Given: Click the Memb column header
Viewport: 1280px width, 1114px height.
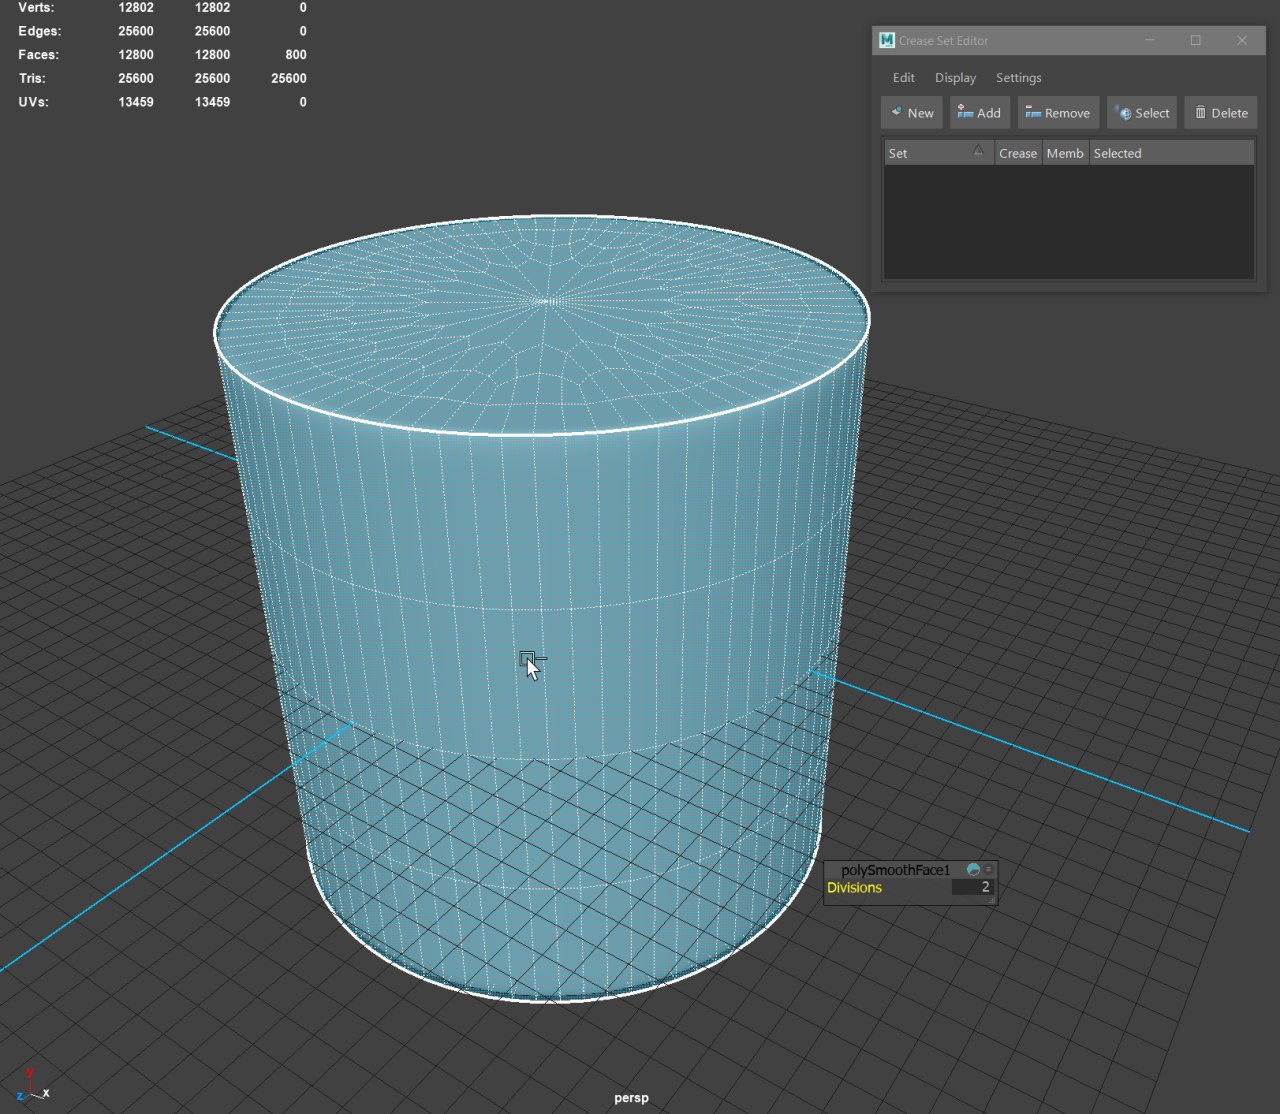Looking at the screenshot, I should pos(1065,153).
